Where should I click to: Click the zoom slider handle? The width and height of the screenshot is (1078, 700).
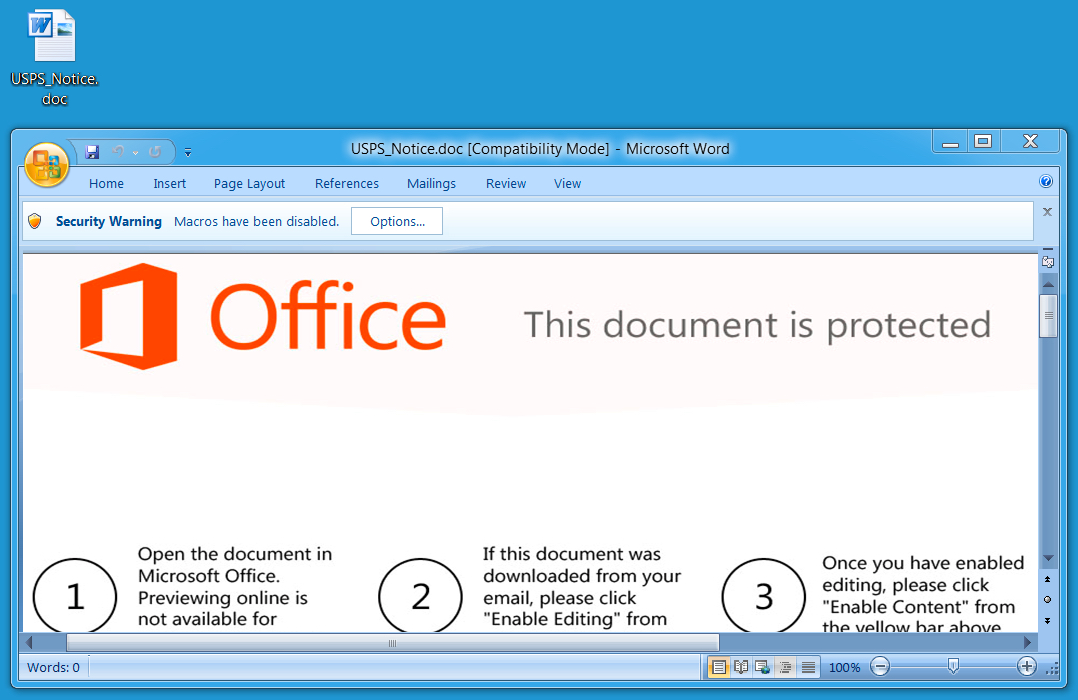point(953,666)
